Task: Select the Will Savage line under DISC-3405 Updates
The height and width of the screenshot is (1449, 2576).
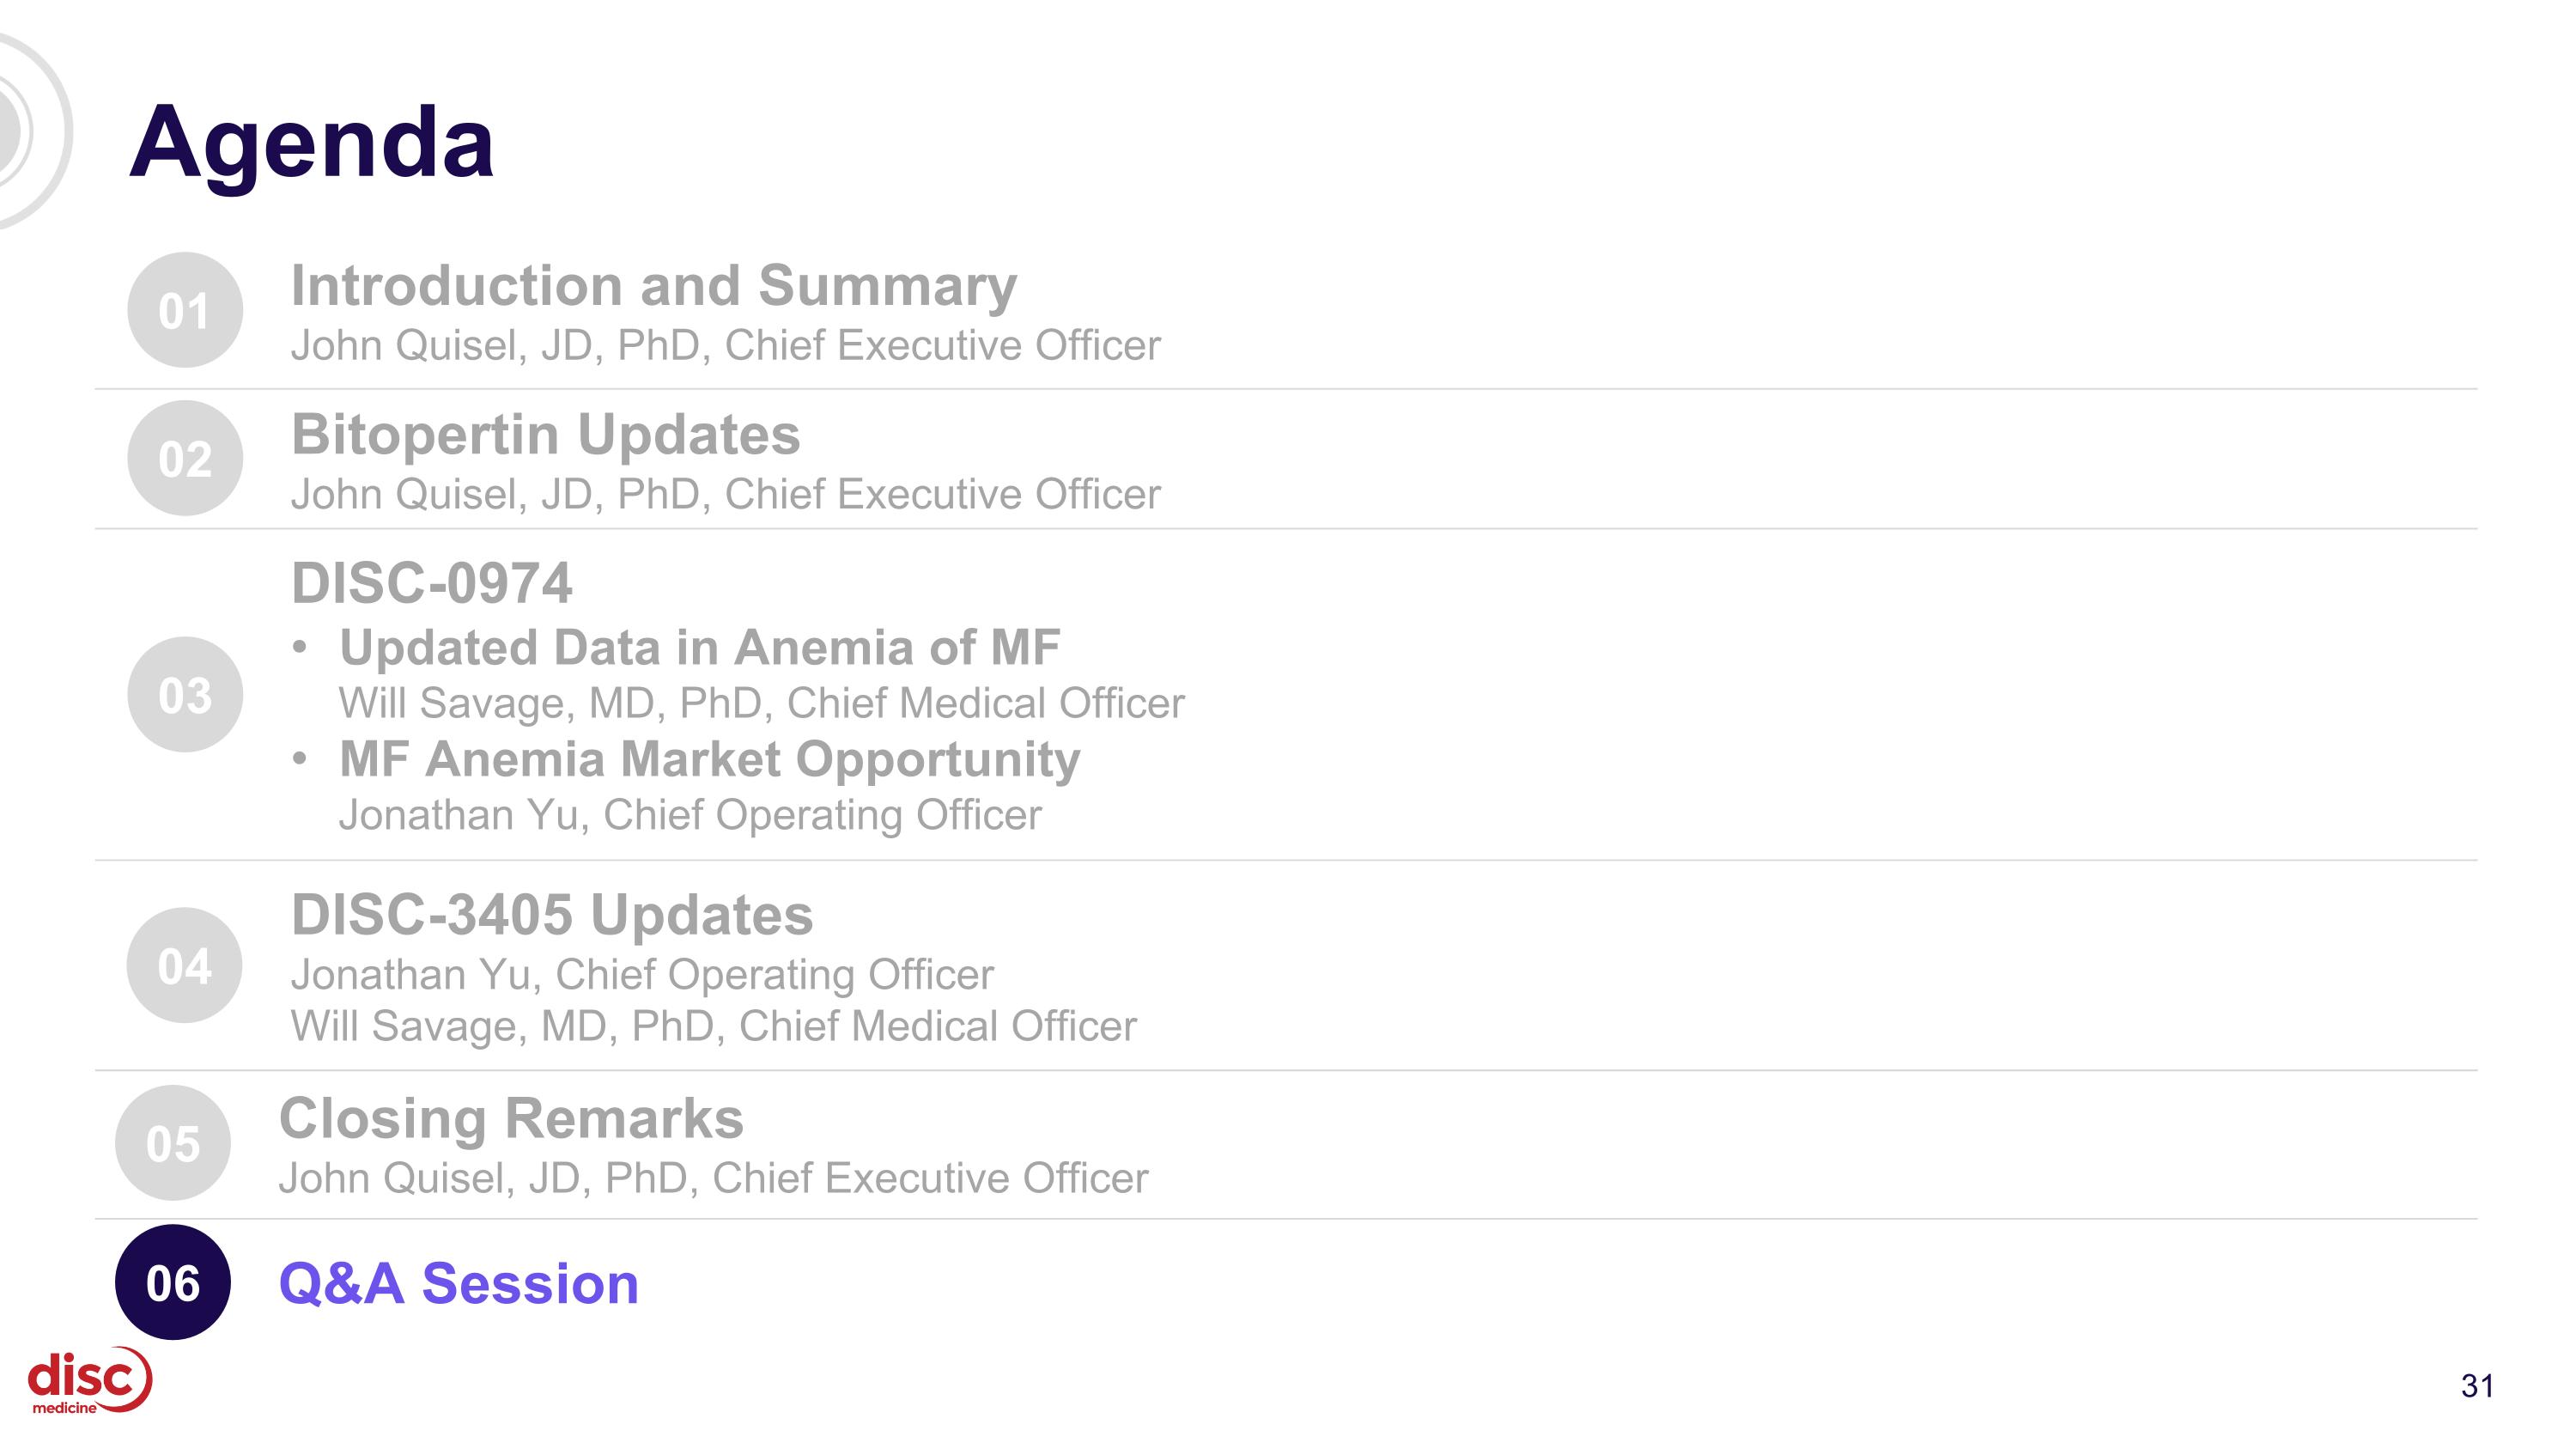Action: pos(713,1026)
